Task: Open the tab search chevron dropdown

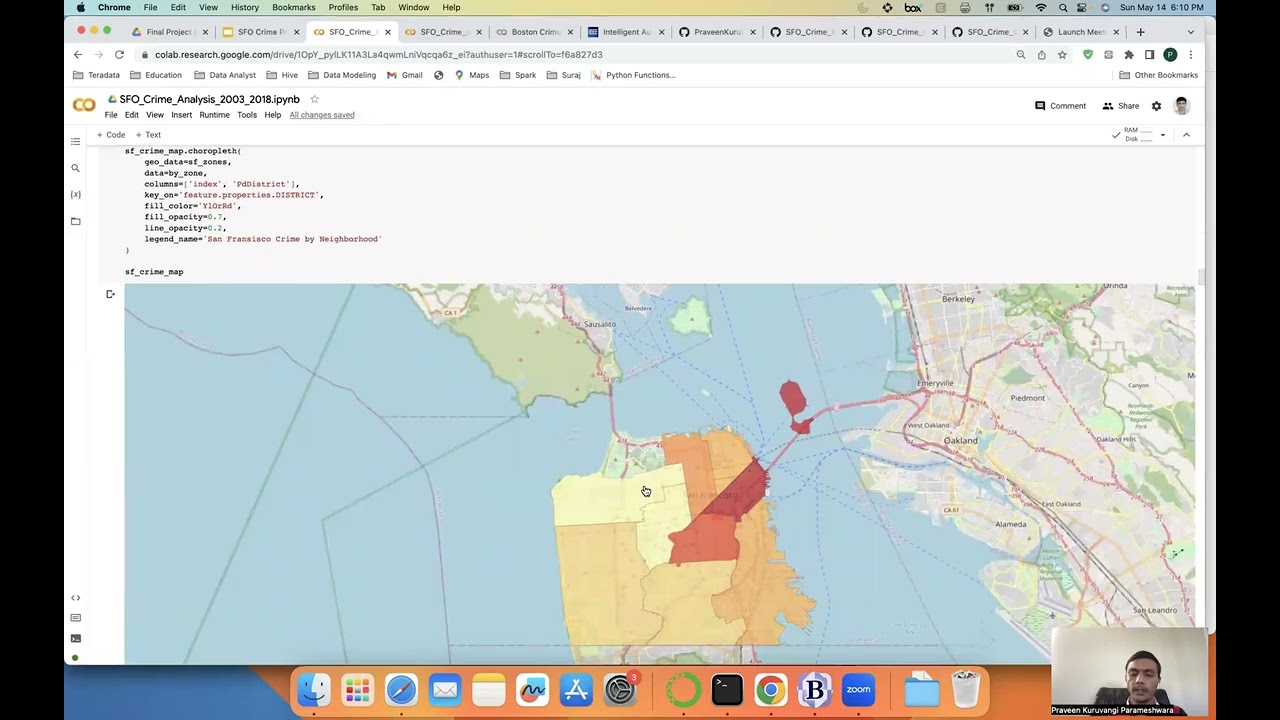Action: (1190, 32)
